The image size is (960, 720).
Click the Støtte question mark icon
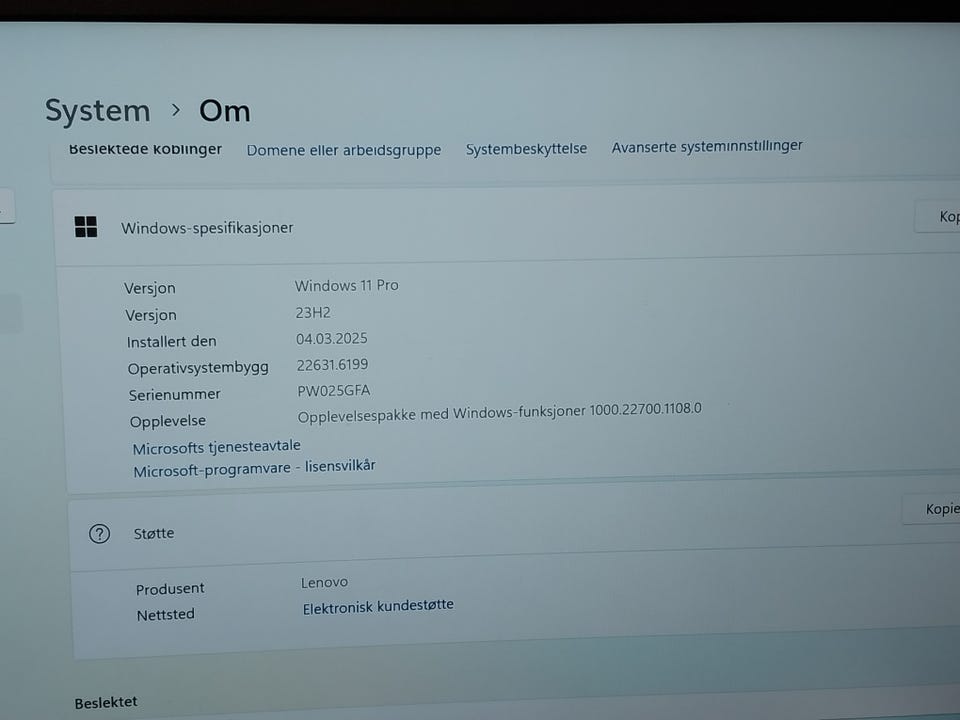[x=99, y=534]
